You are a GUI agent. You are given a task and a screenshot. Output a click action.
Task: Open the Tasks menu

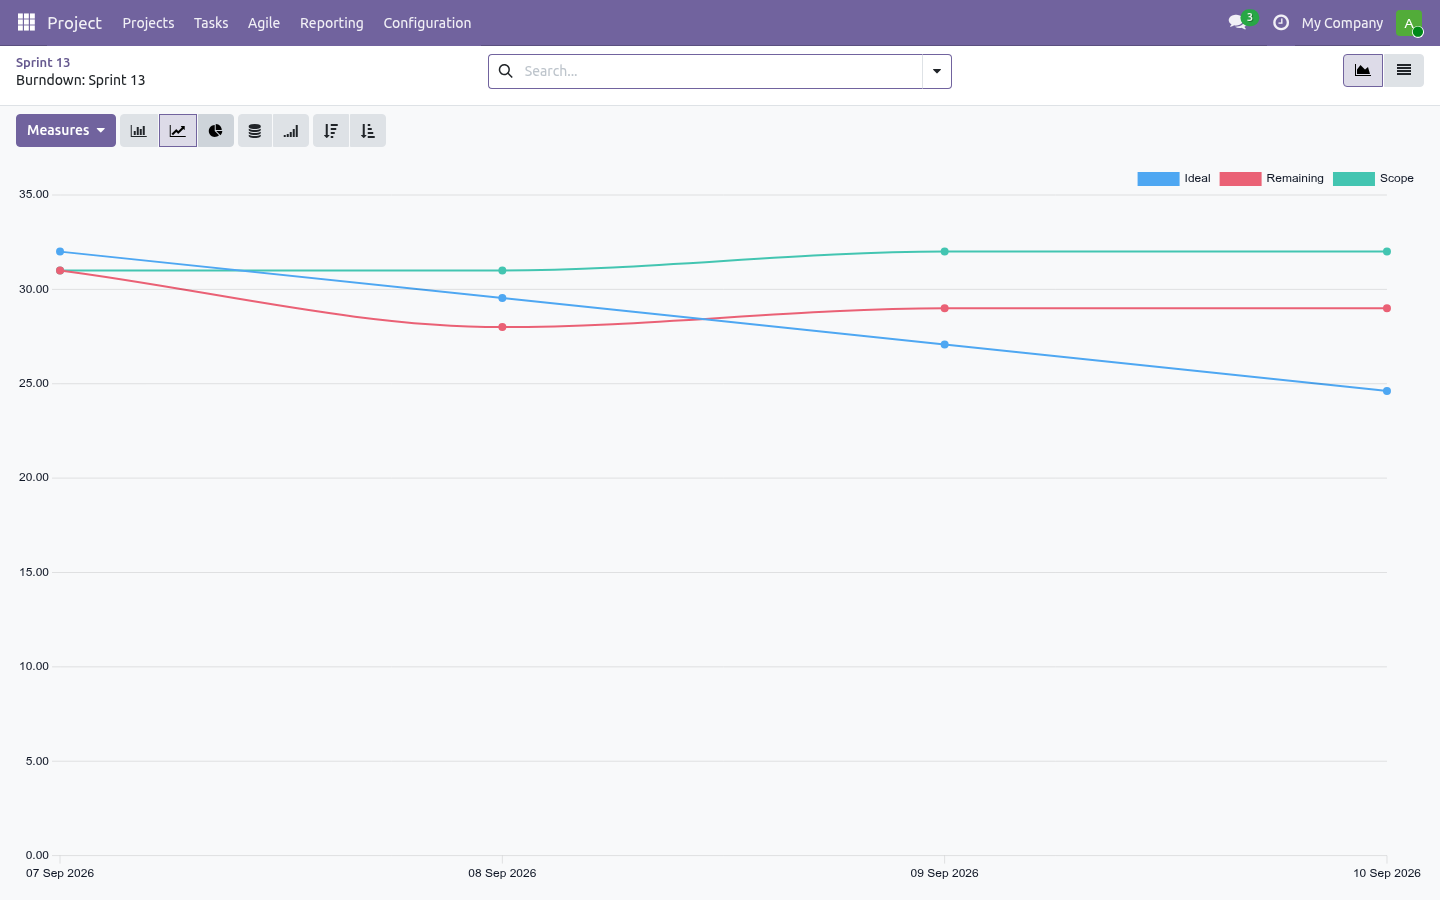(x=211, y=23)
